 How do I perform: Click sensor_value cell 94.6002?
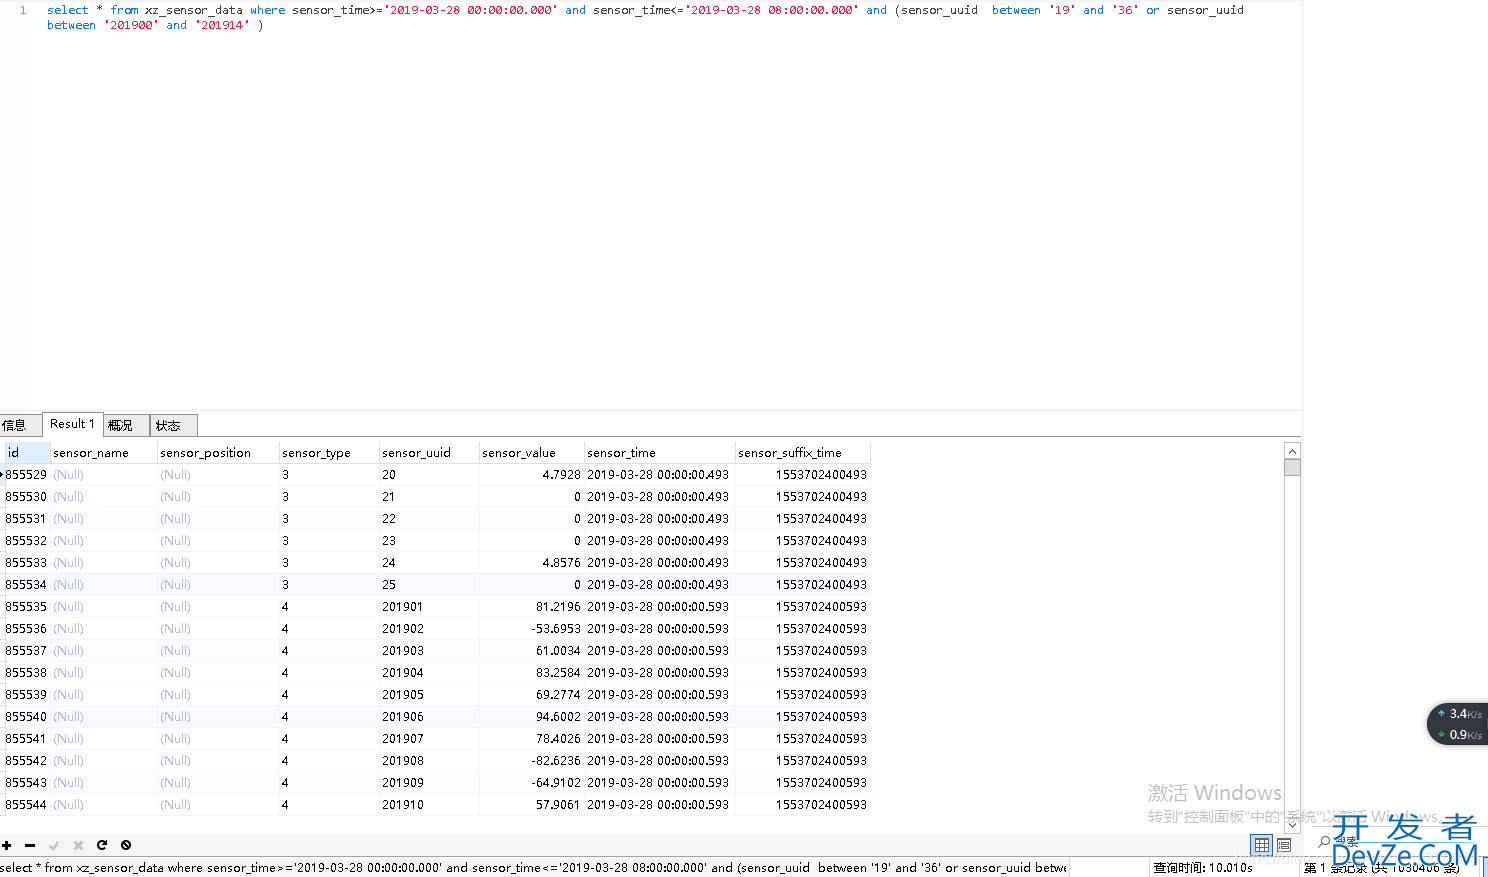tap(532, 716)
